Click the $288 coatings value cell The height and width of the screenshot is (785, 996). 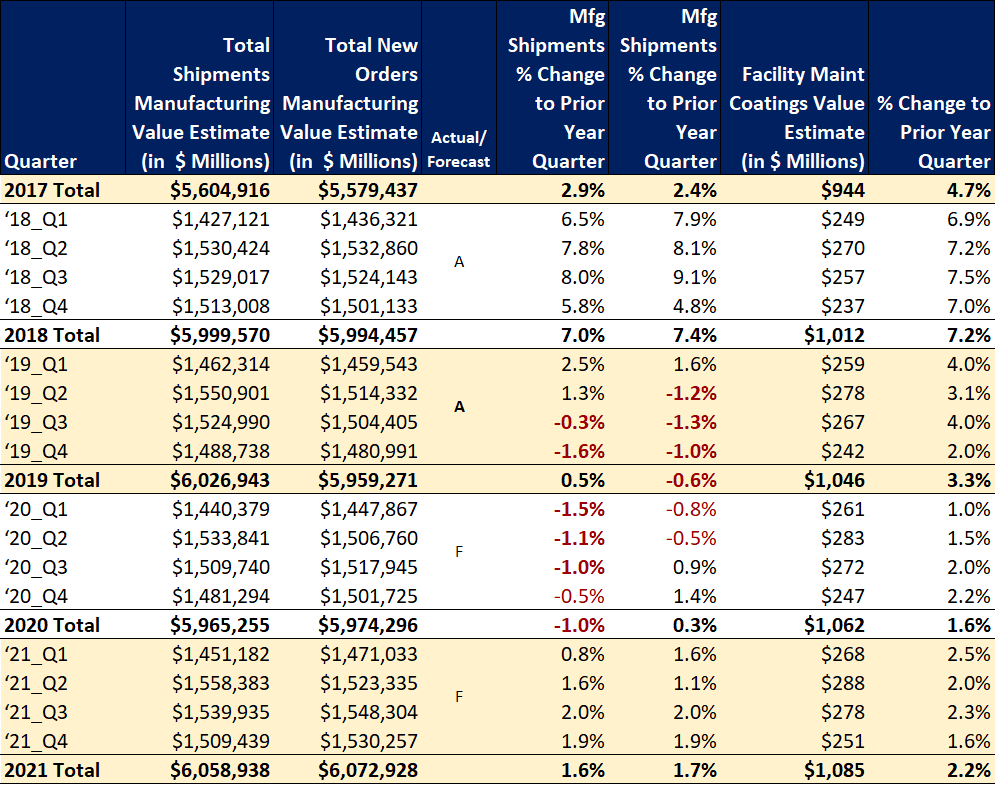pos(844,683)
